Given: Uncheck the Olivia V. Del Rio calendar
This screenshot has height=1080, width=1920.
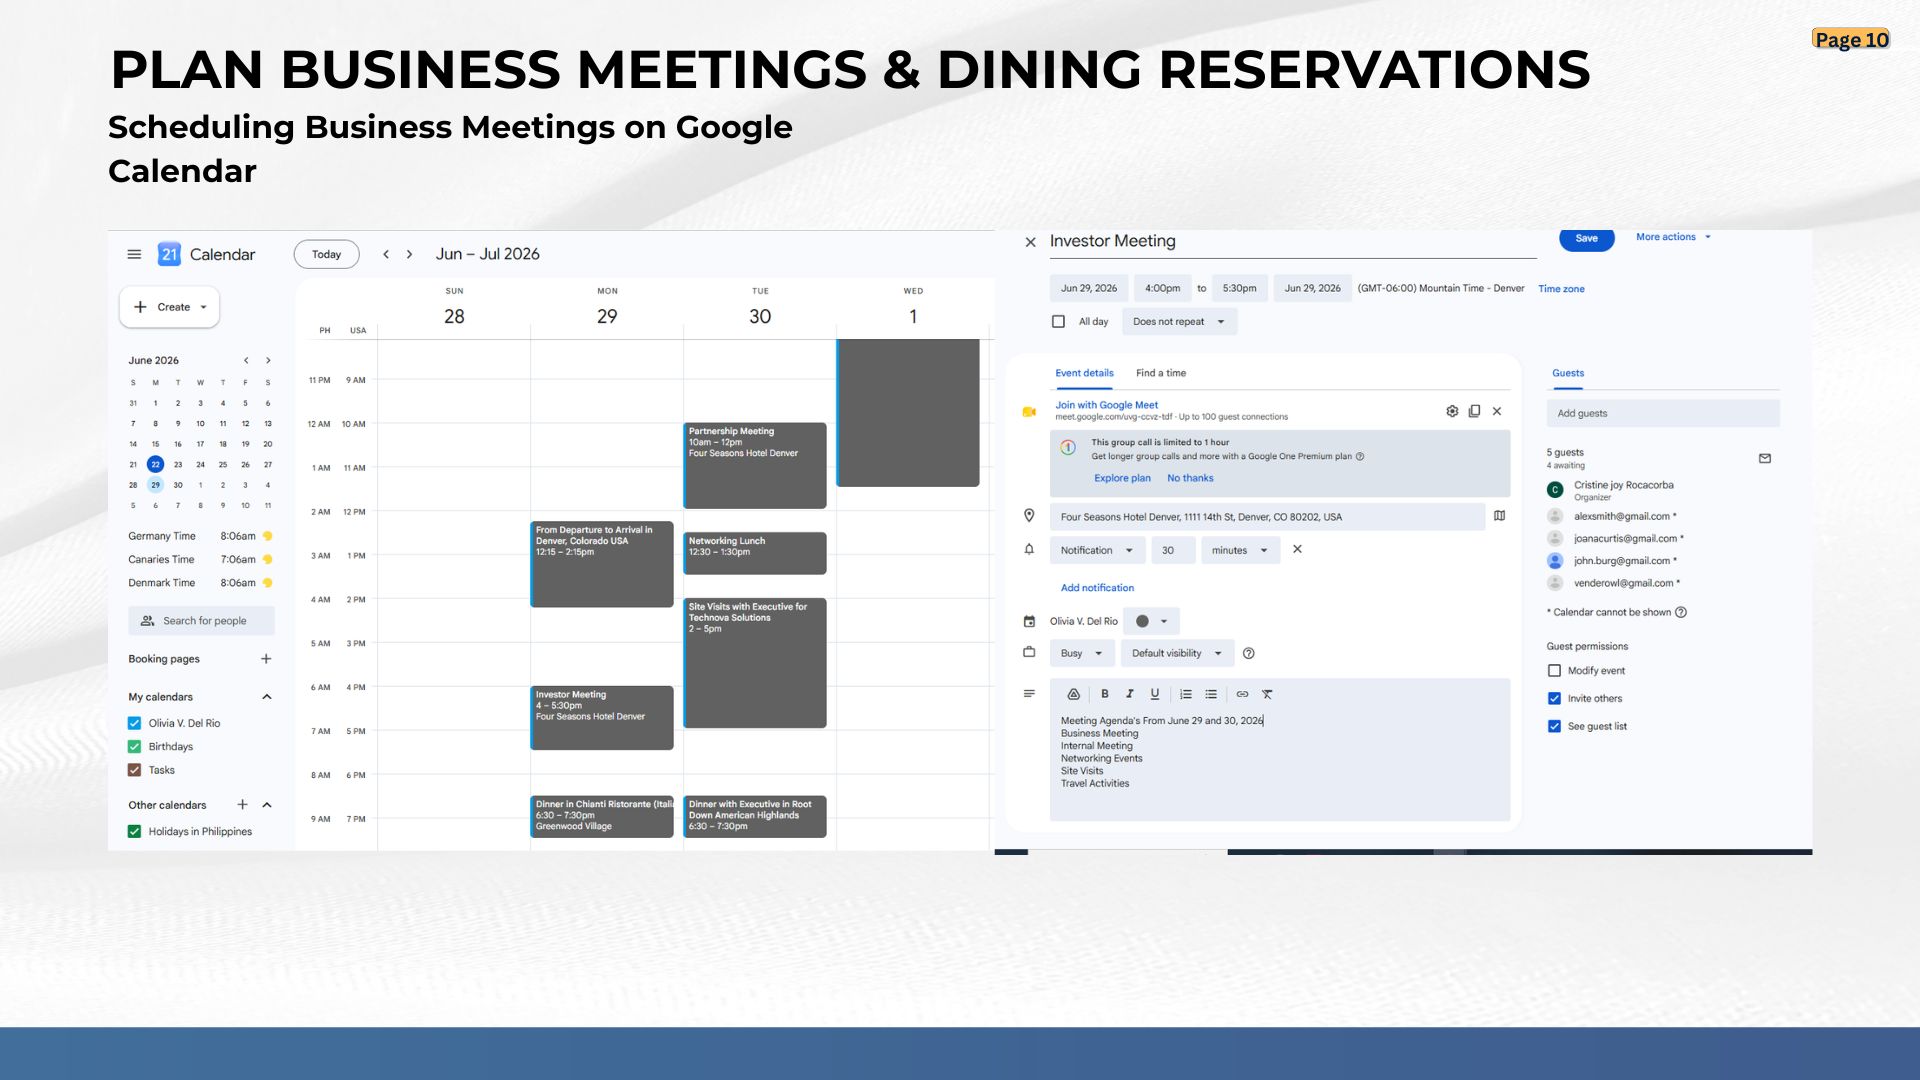Looking at the screenshot, I should coord(134,723).
